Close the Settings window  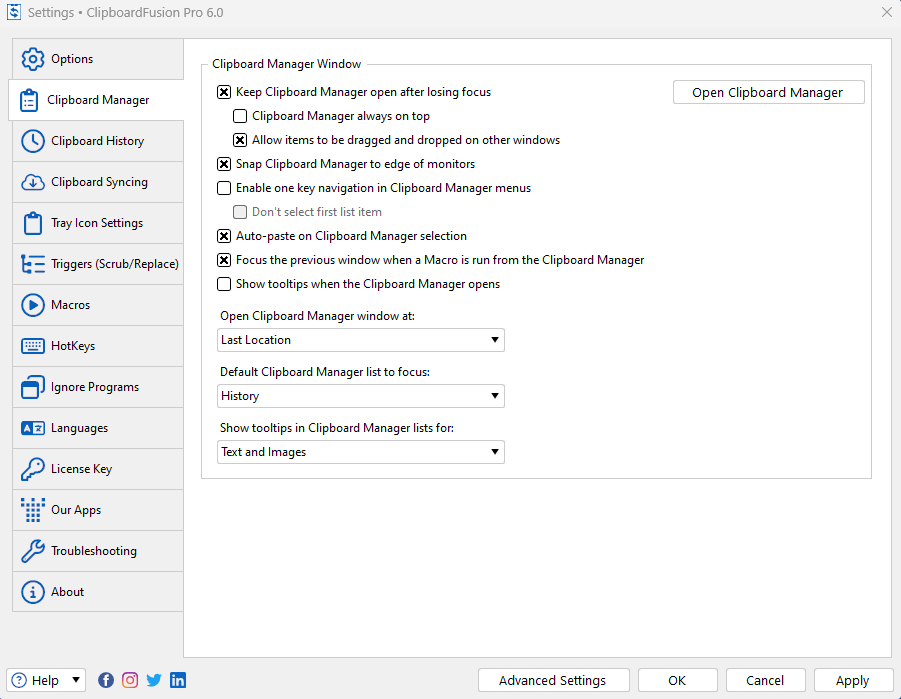click(887, 12)
